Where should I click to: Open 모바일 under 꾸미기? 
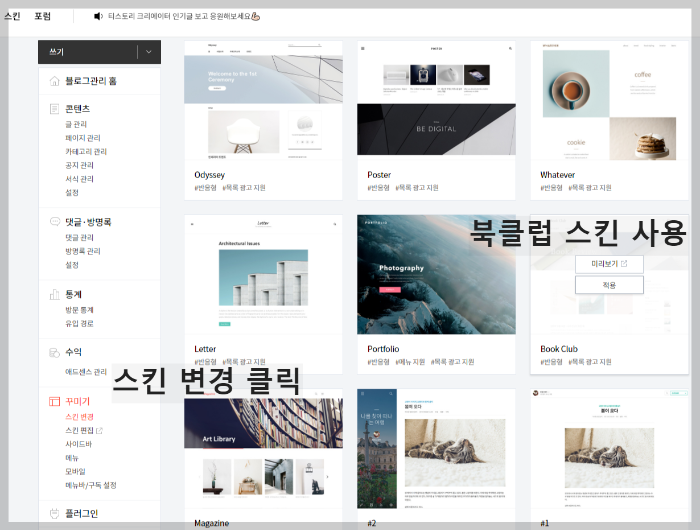pos(75,472)
